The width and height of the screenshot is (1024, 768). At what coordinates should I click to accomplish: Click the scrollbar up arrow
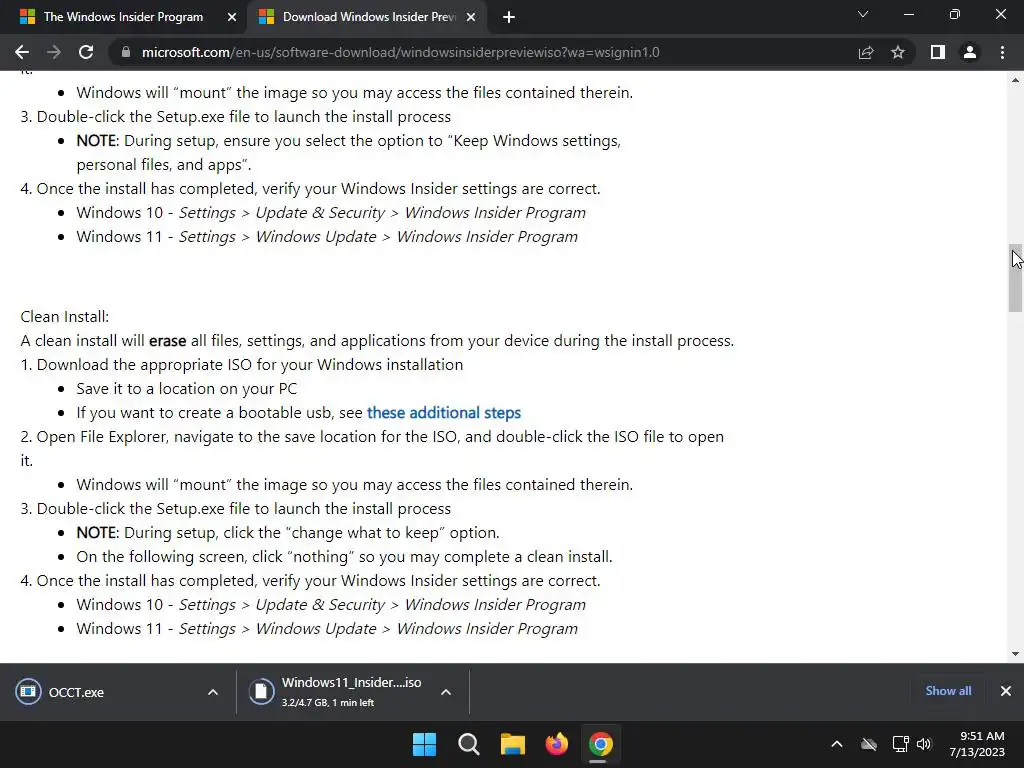(1015, 80)
